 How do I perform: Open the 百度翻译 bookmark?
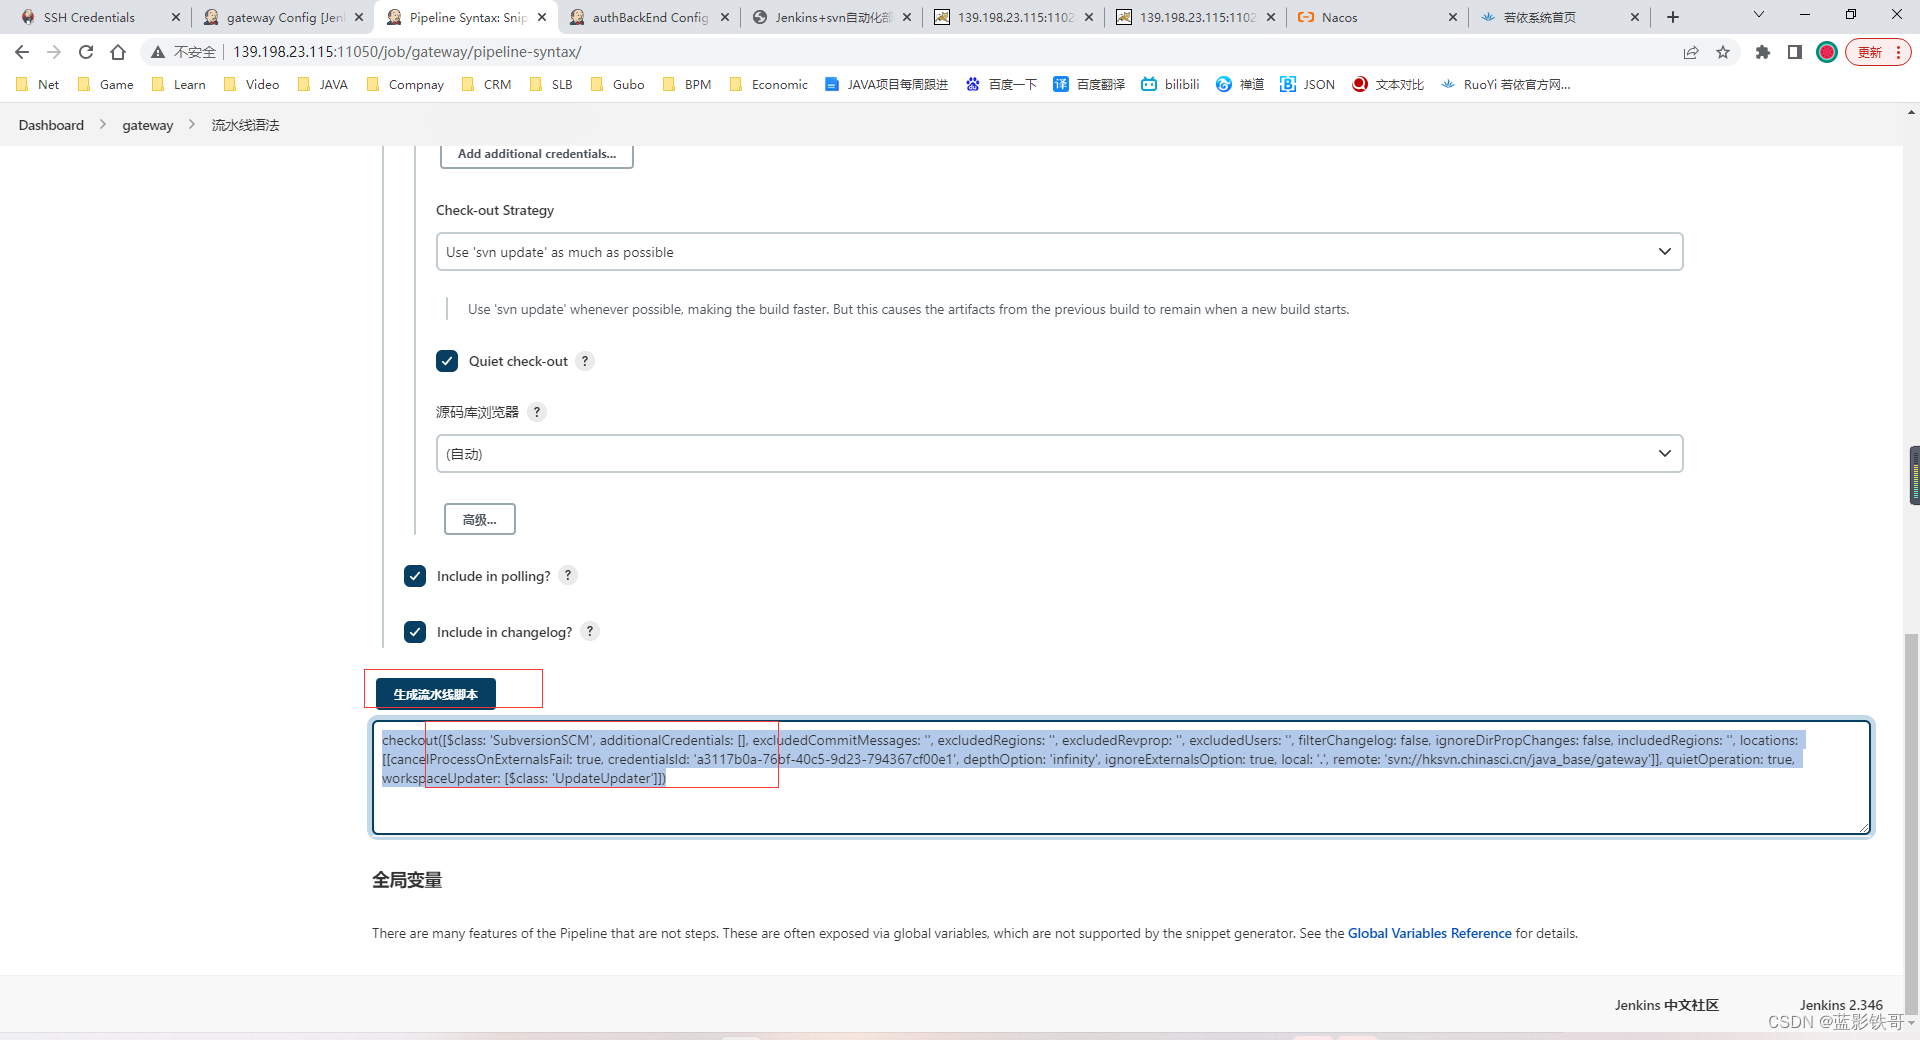click(x=1089, y=85)
